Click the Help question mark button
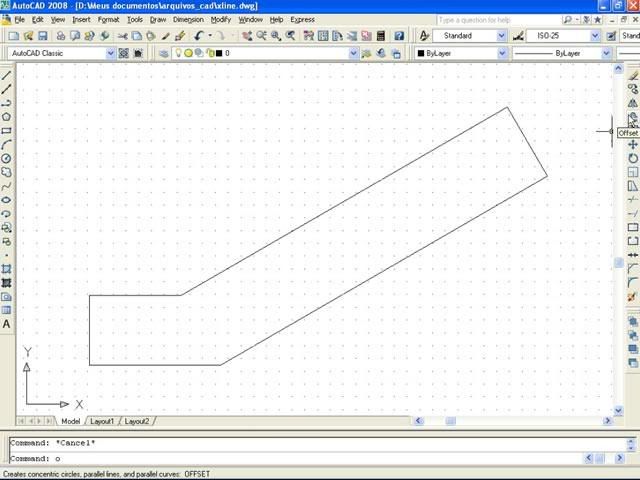This screenshot has width=640, height=480. click(399, 36)
